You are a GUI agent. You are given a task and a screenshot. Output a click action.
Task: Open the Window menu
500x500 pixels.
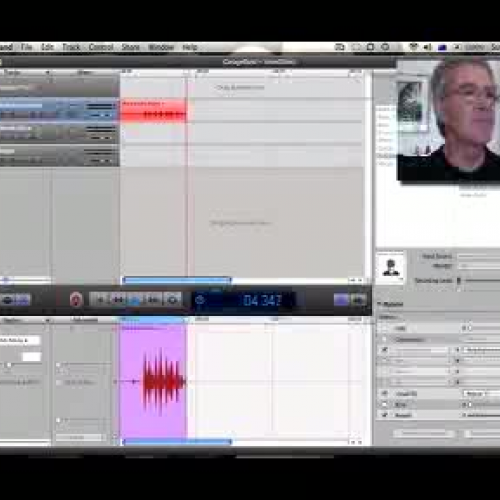pyautogui.click(x=161, y=47)
